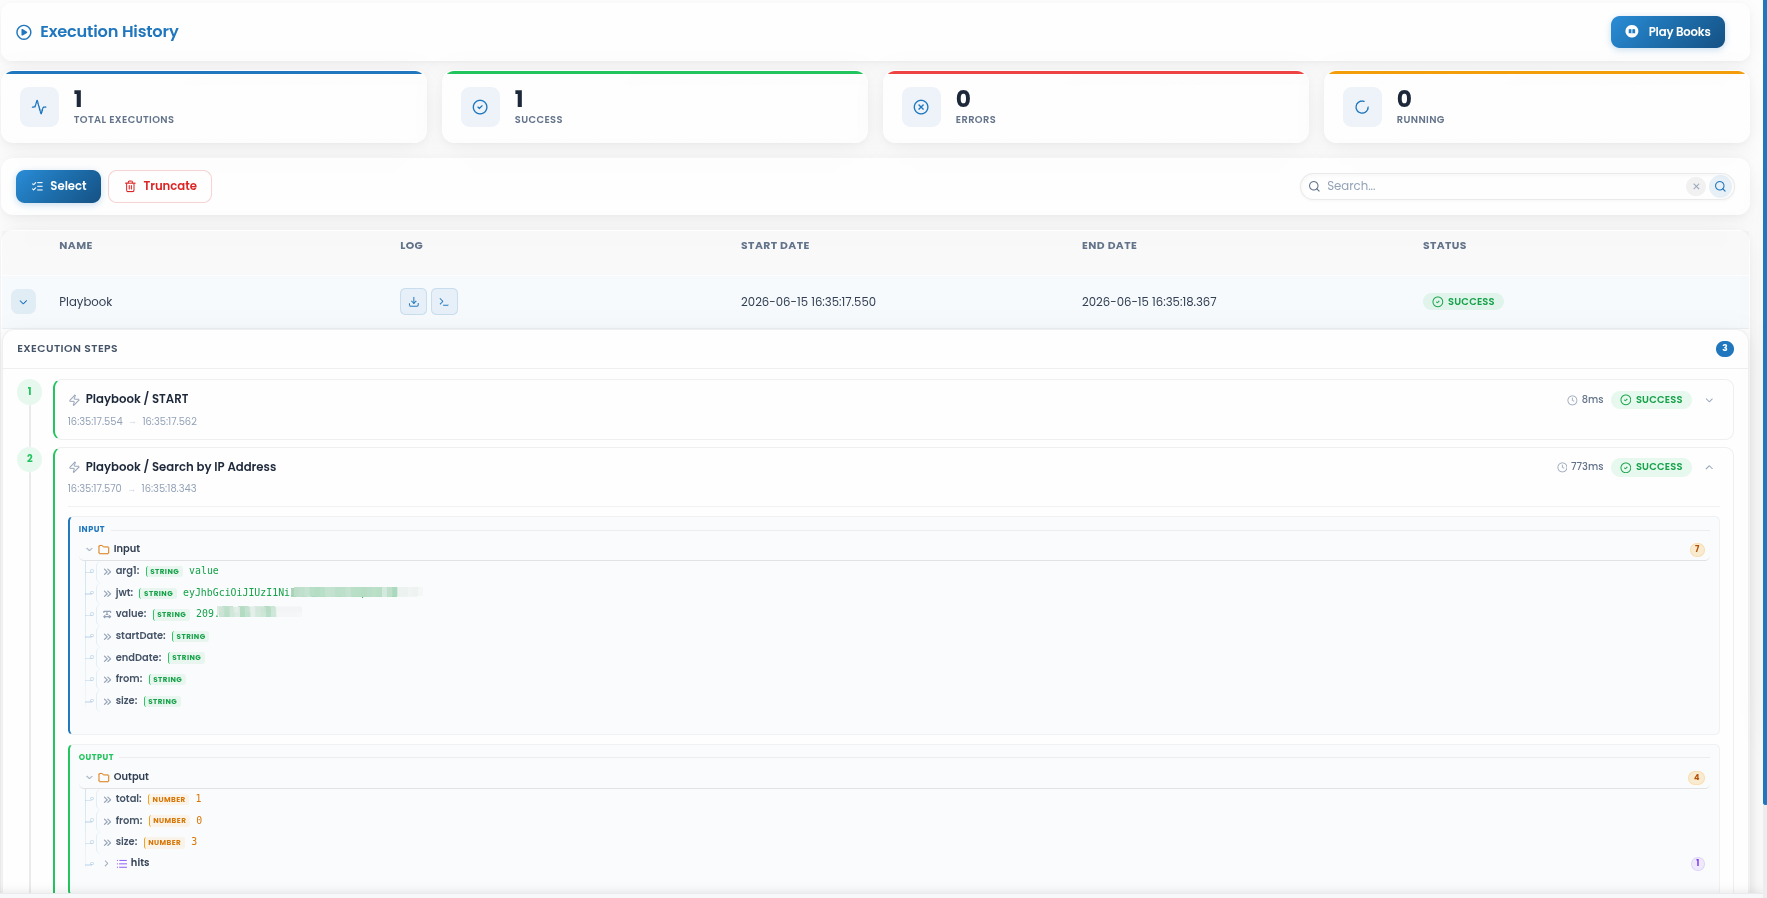Image resolution: width=1767 pixels, height=898 pixels.
Task: Collapse the Input folder tree
Action: (x=89, y=549)
